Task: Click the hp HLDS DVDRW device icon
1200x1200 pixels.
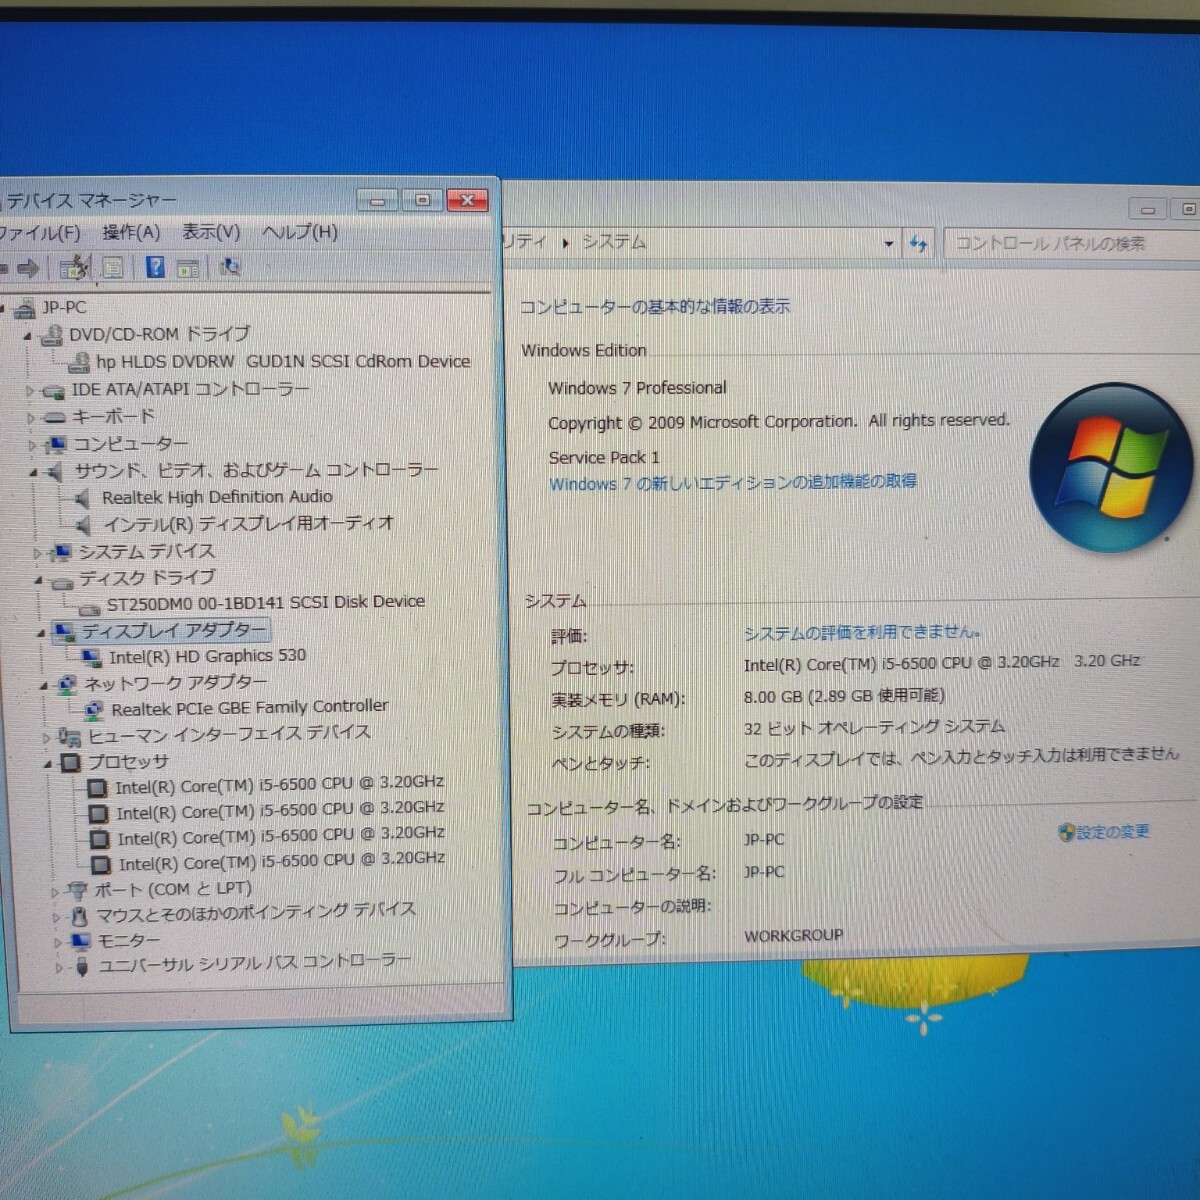Action: point(79,362)
